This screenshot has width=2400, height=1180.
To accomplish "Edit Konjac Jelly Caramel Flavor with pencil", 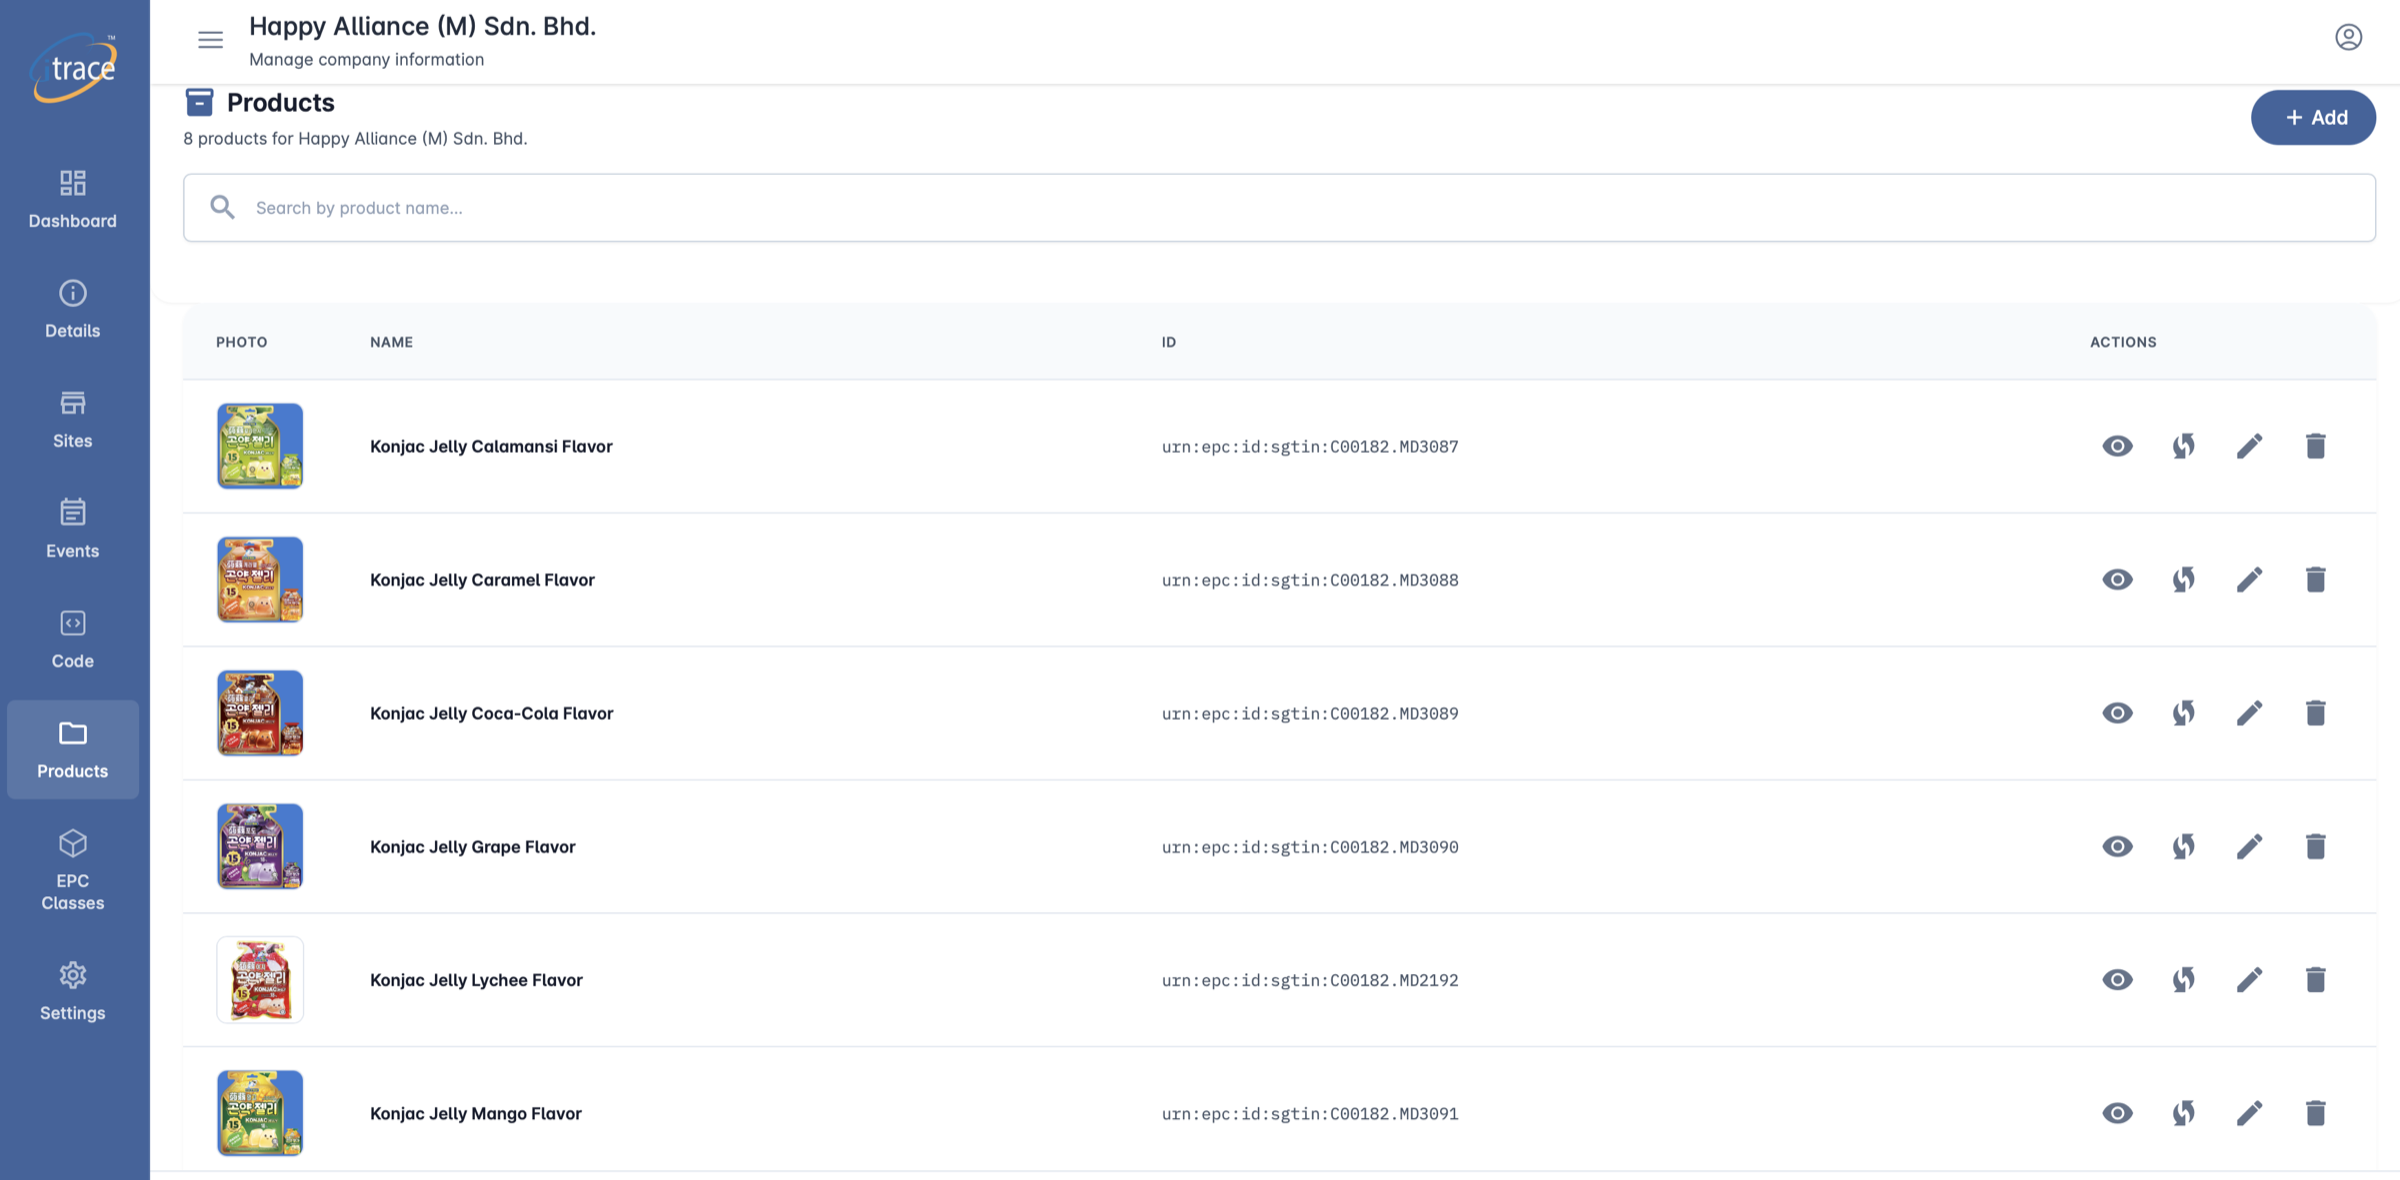I will click(x=2249, y=579).
